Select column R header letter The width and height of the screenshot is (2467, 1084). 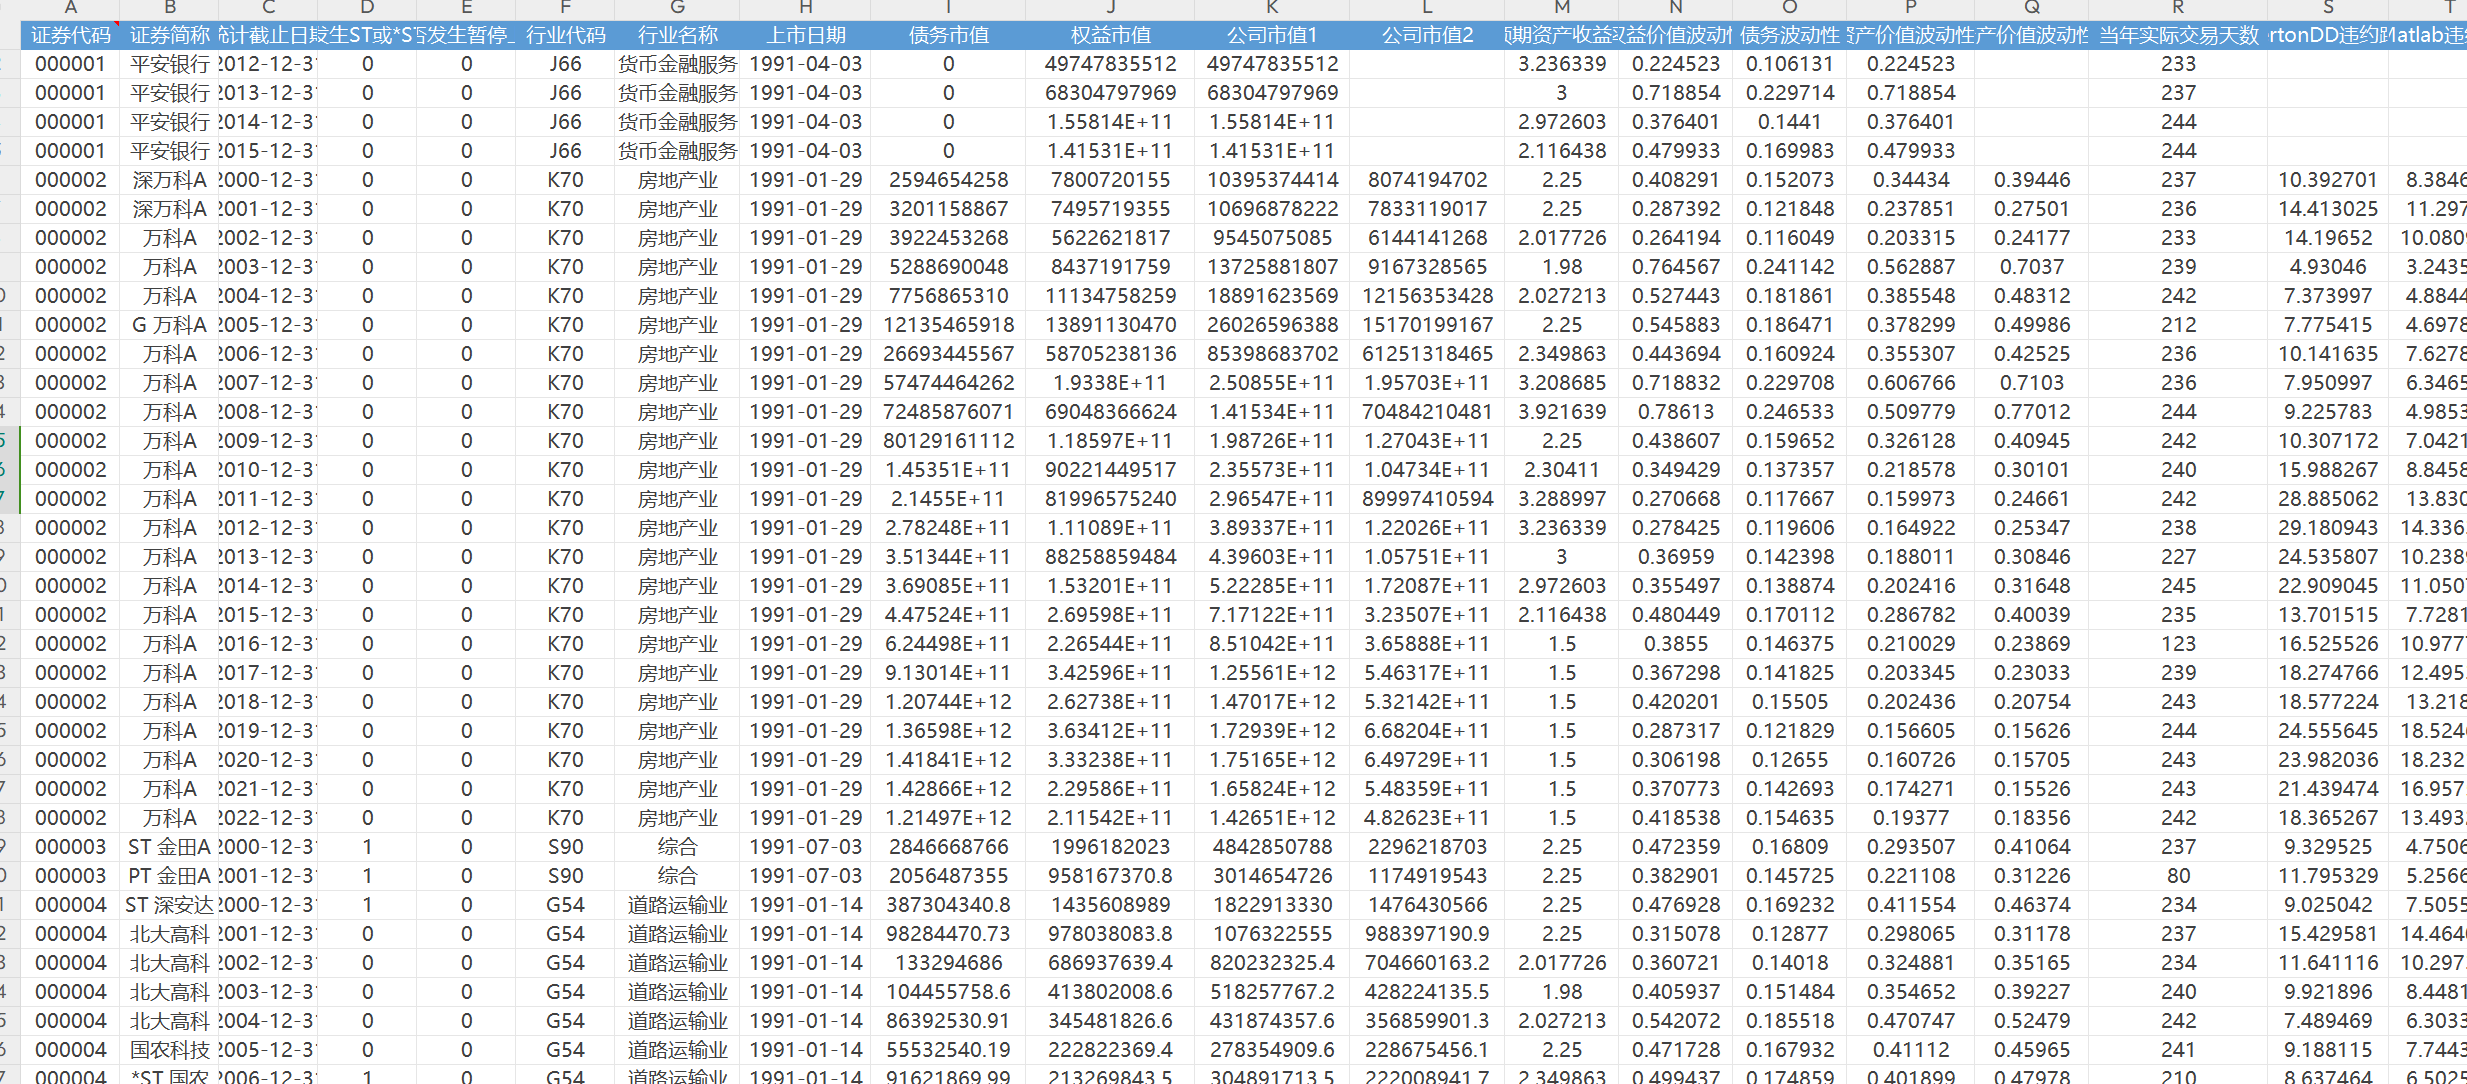click(2177, 8)
